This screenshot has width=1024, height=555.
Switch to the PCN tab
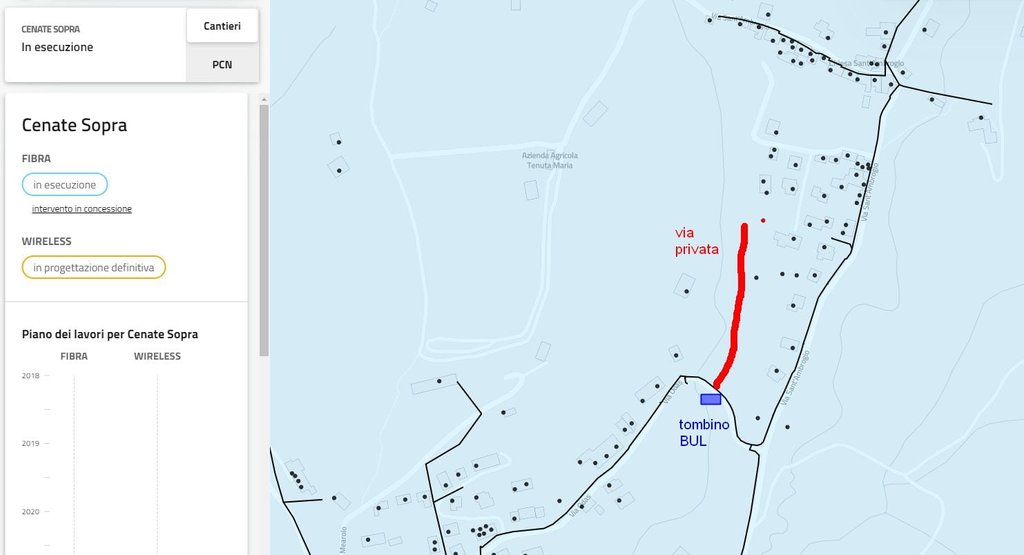point(222,64)
